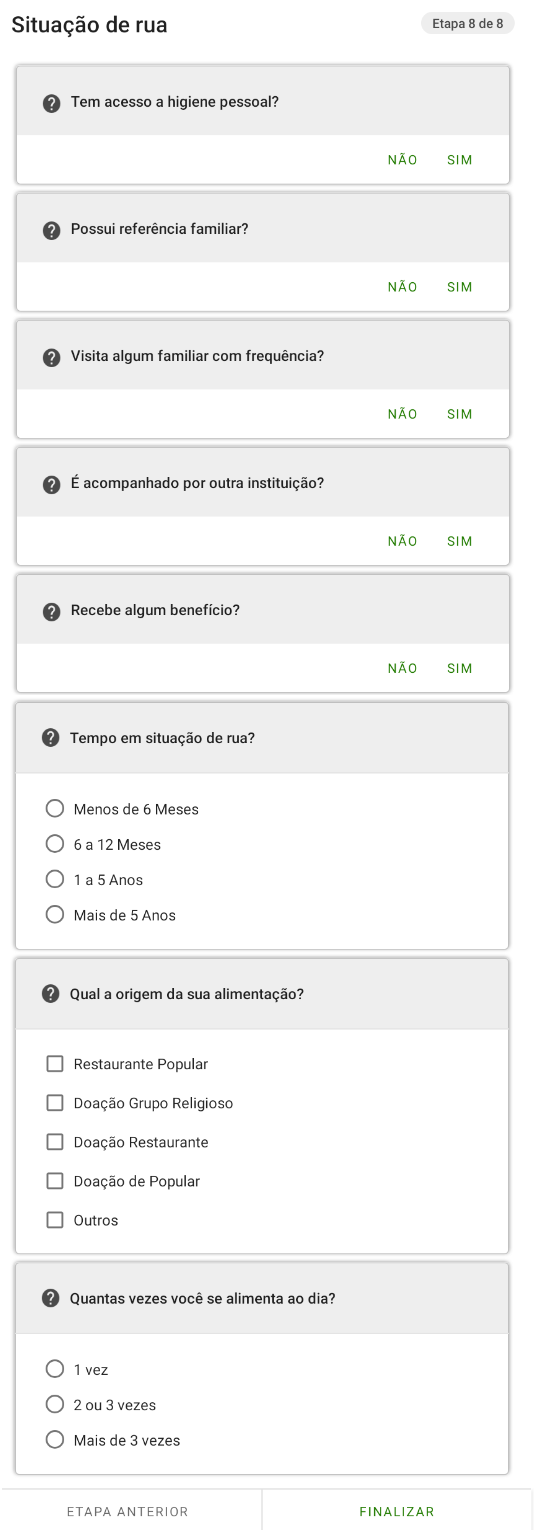The height and width of the screenshot is (1539, 534).
Task: Click the FINALIZAR button
Action: click(397, 1512)
